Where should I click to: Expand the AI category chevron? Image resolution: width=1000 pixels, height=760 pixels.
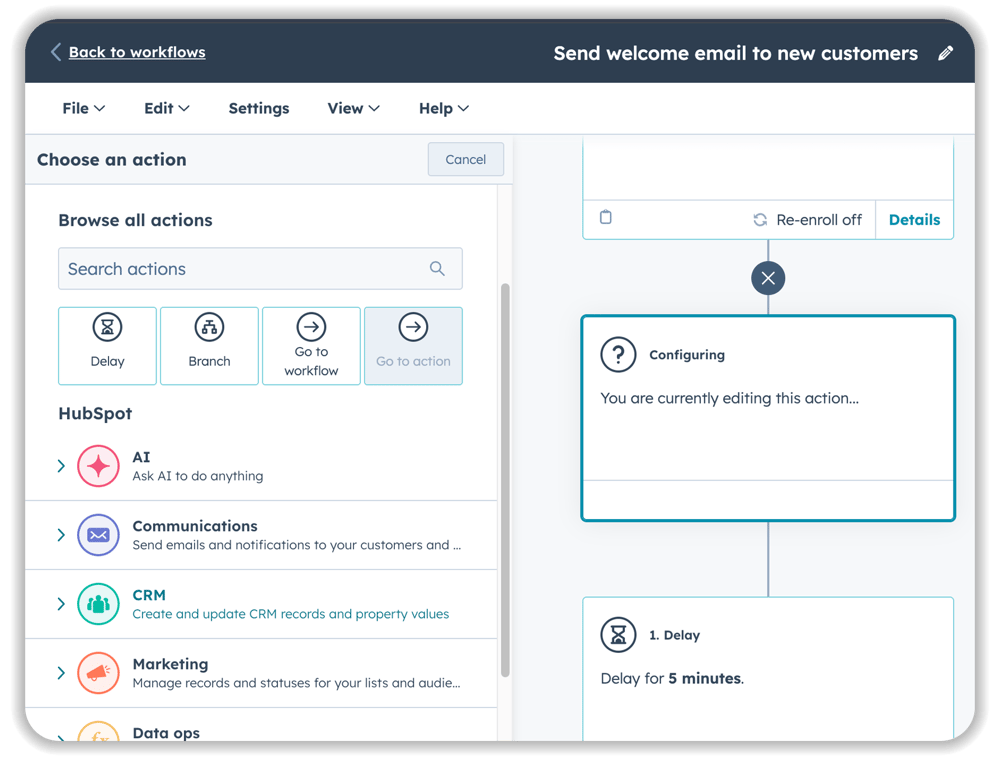[x=61, y=466]
